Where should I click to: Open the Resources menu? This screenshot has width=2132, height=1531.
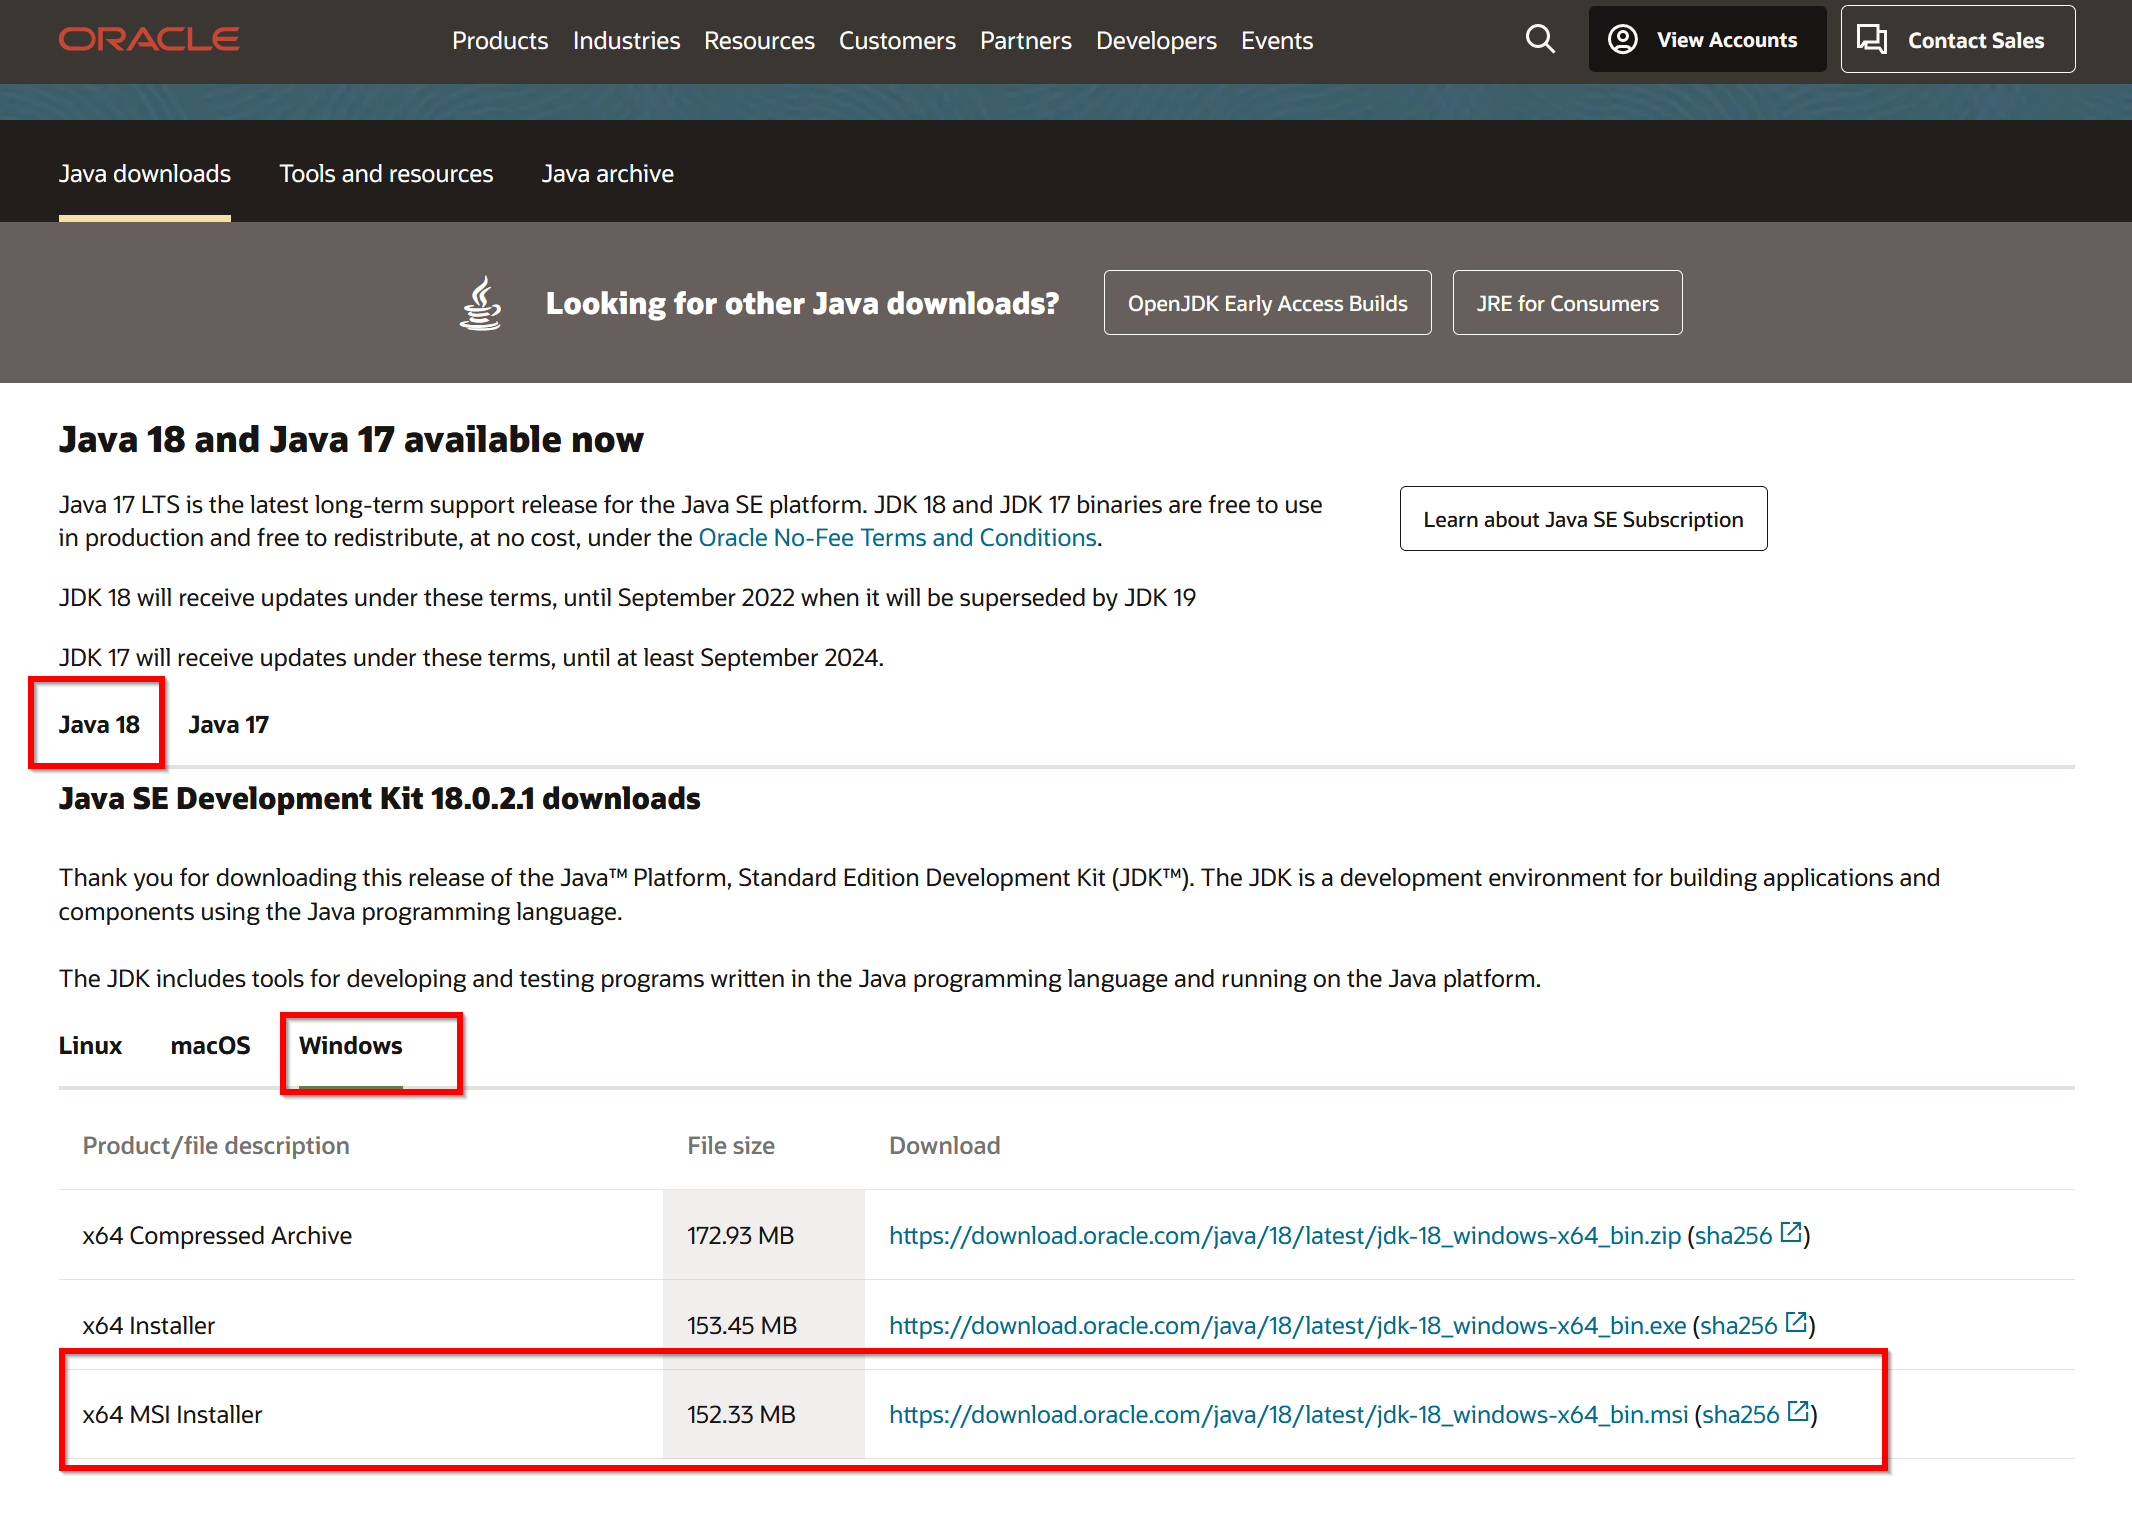[x=759, y=40]
